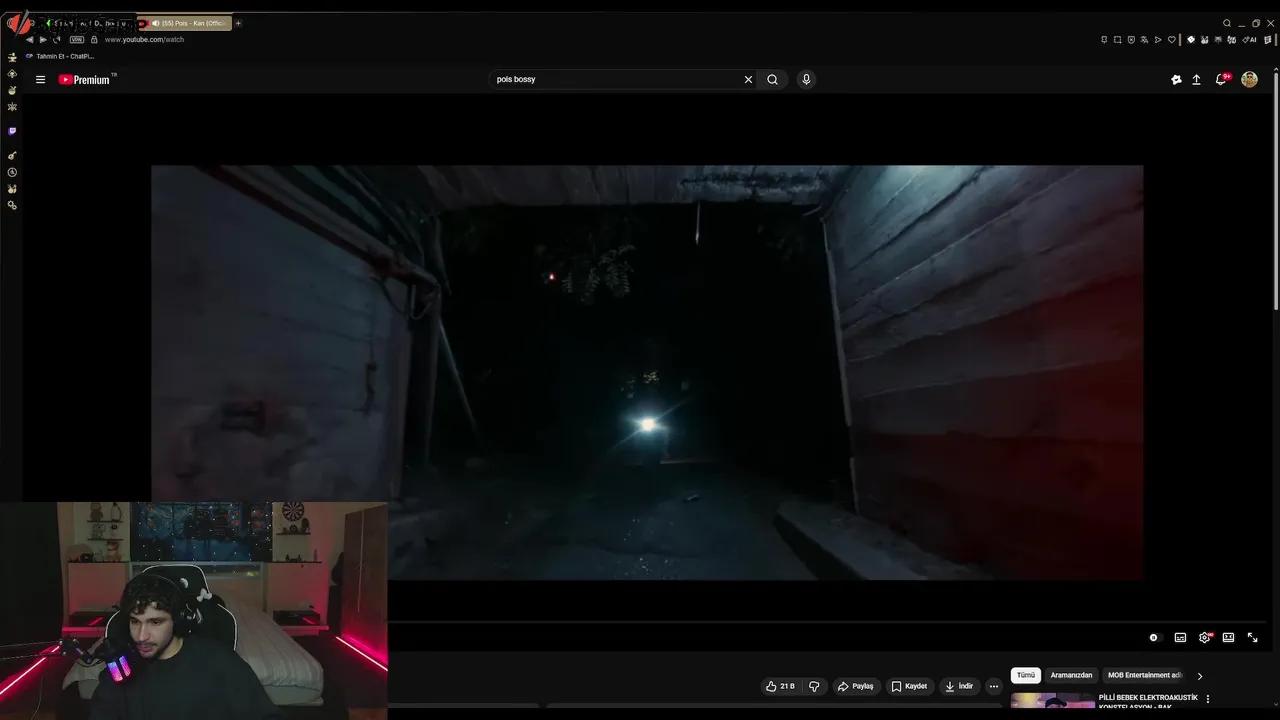Screen dimensions: 1280x720
Task: Download video with İndir button
Action: 958,686
